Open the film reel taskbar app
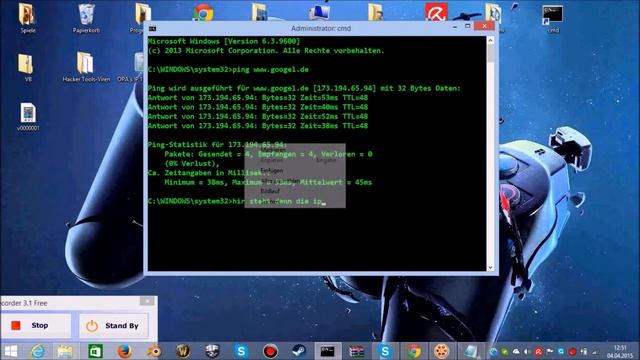Screen dimensions: 640x360 pyautogui.click(x=442, y=351)
